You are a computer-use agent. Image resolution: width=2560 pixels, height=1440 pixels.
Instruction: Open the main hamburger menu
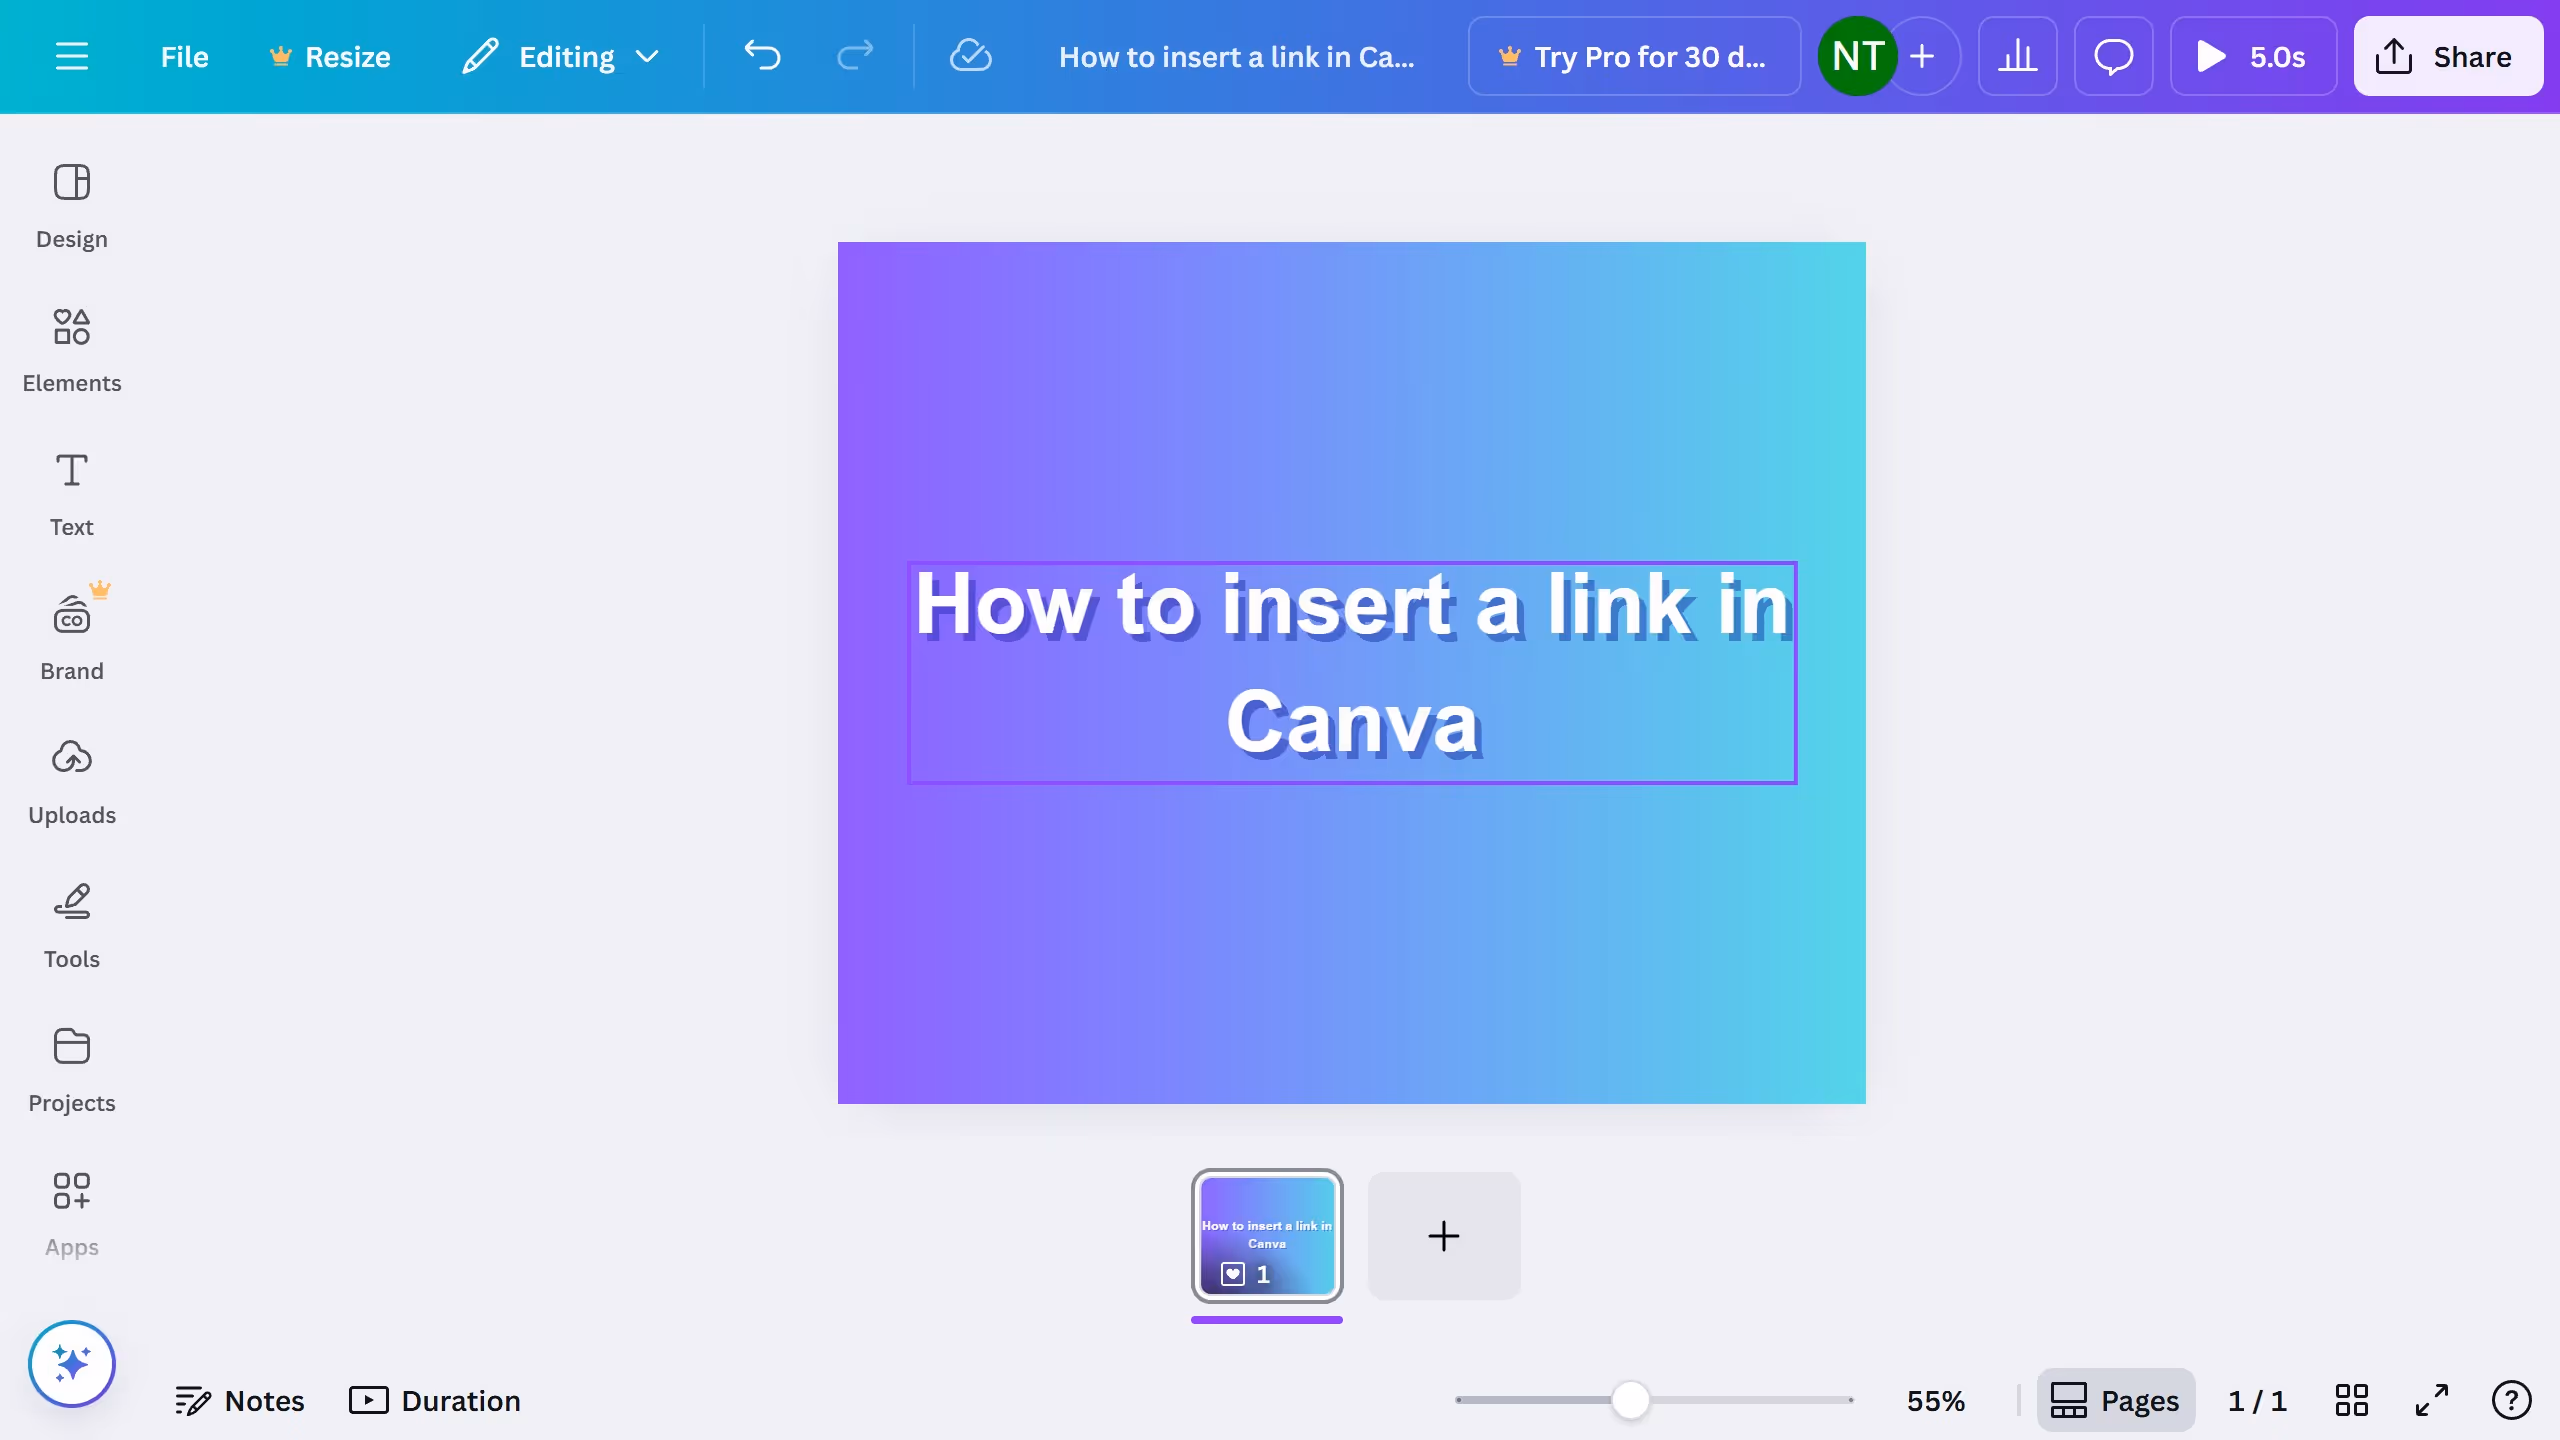click(71, 56)
